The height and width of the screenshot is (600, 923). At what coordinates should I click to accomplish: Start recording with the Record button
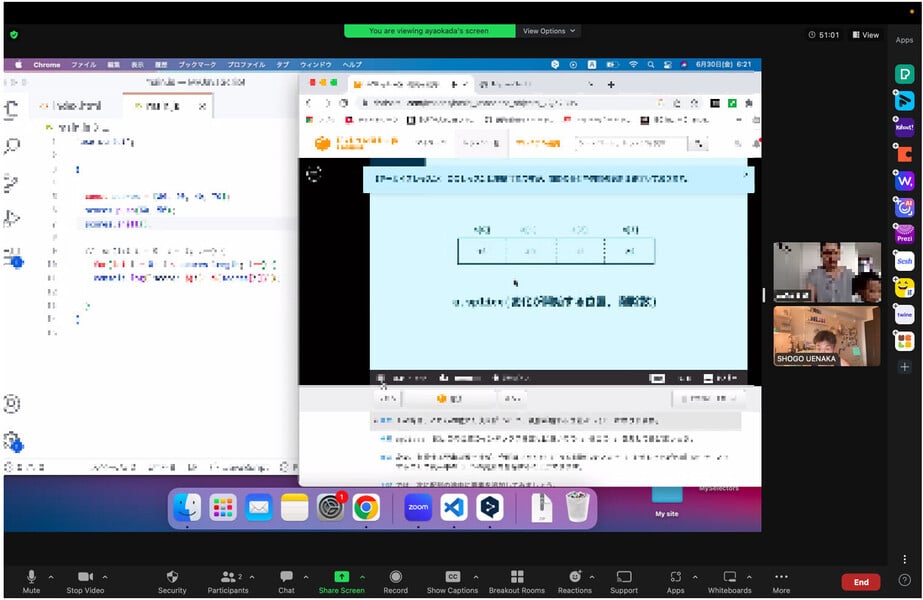click(396, 580)
